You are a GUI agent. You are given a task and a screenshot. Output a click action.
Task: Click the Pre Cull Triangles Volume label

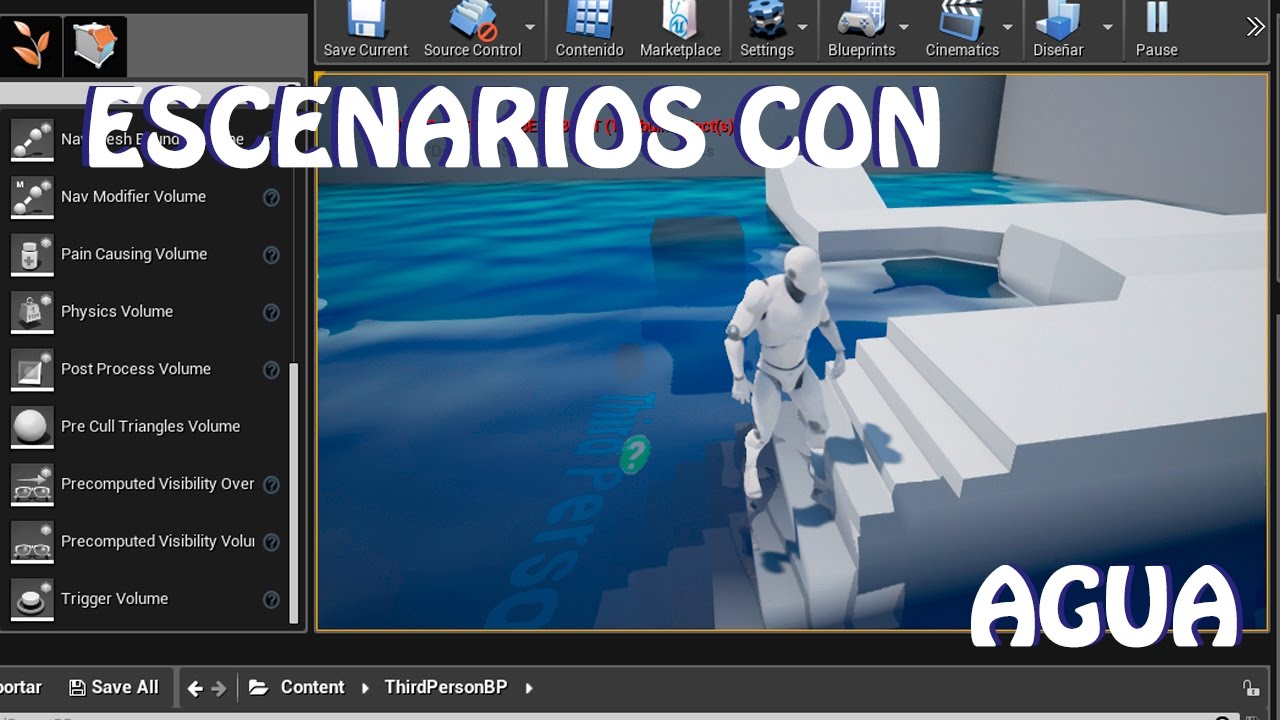(150, 426)
